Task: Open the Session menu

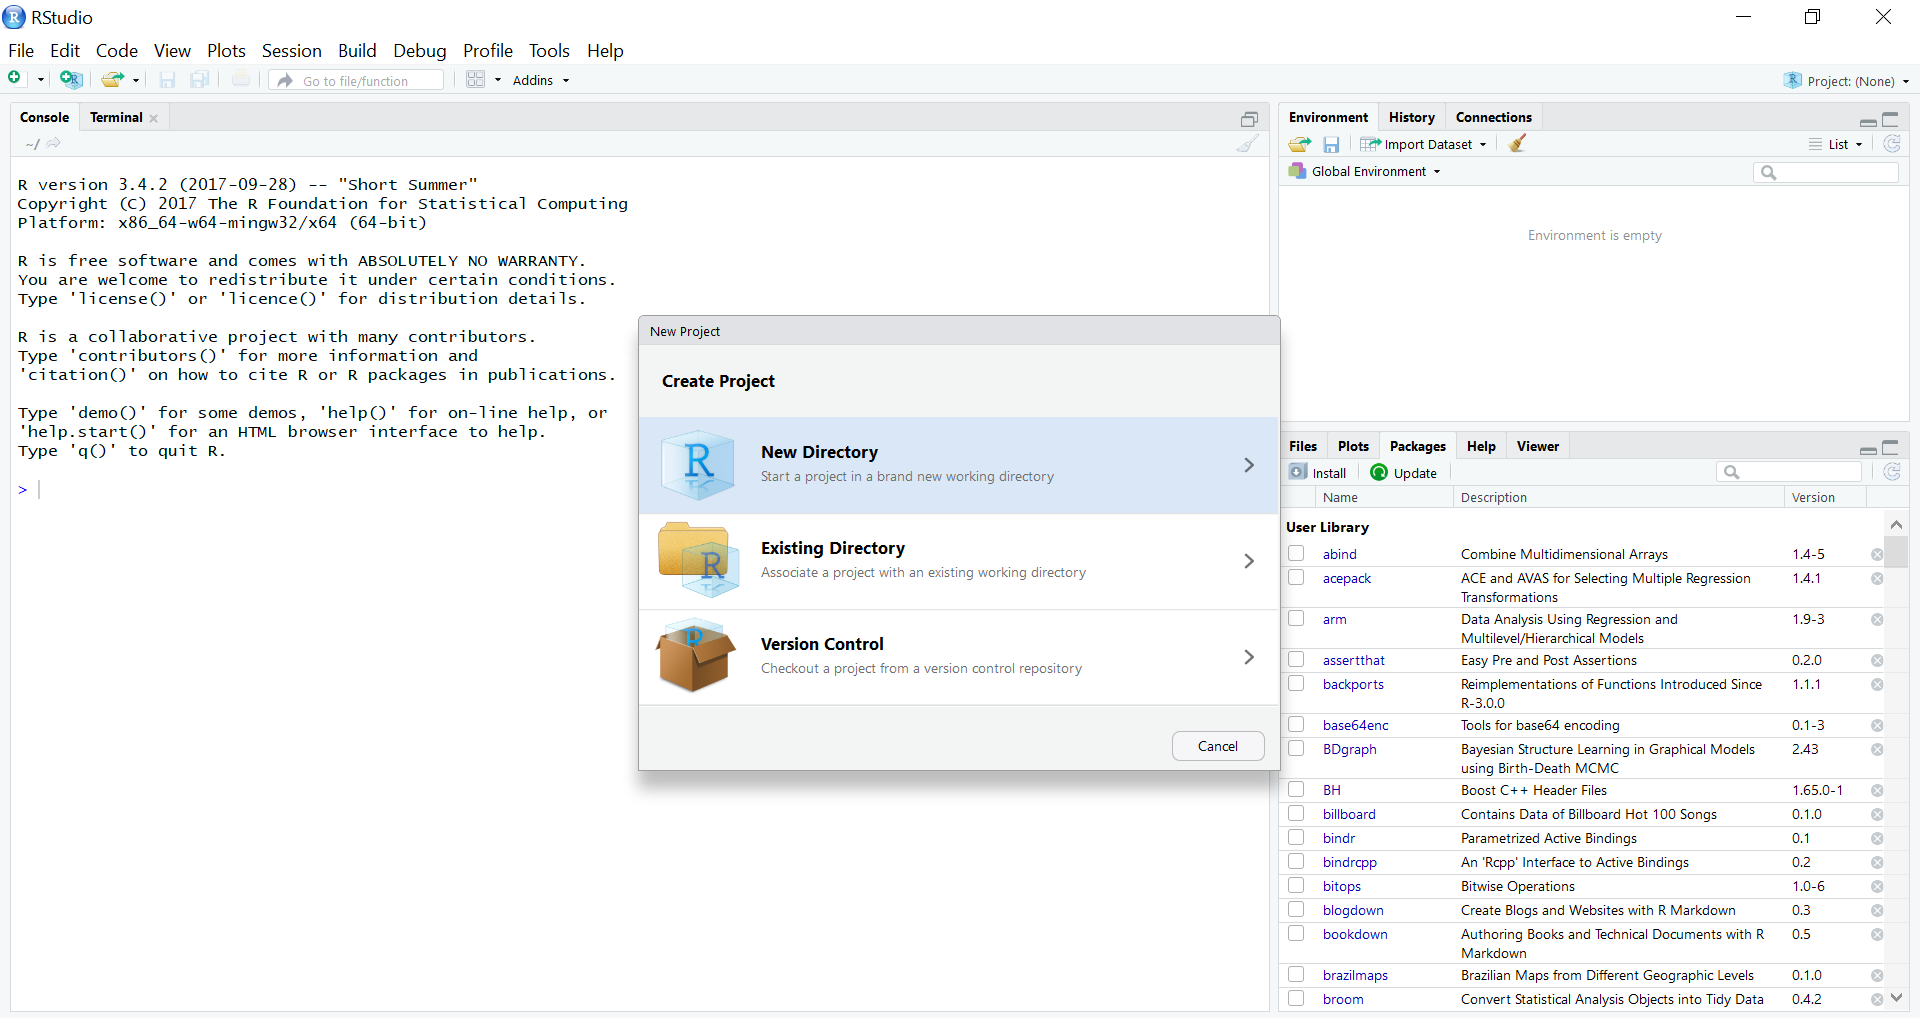Action: (x=291, y=51)
